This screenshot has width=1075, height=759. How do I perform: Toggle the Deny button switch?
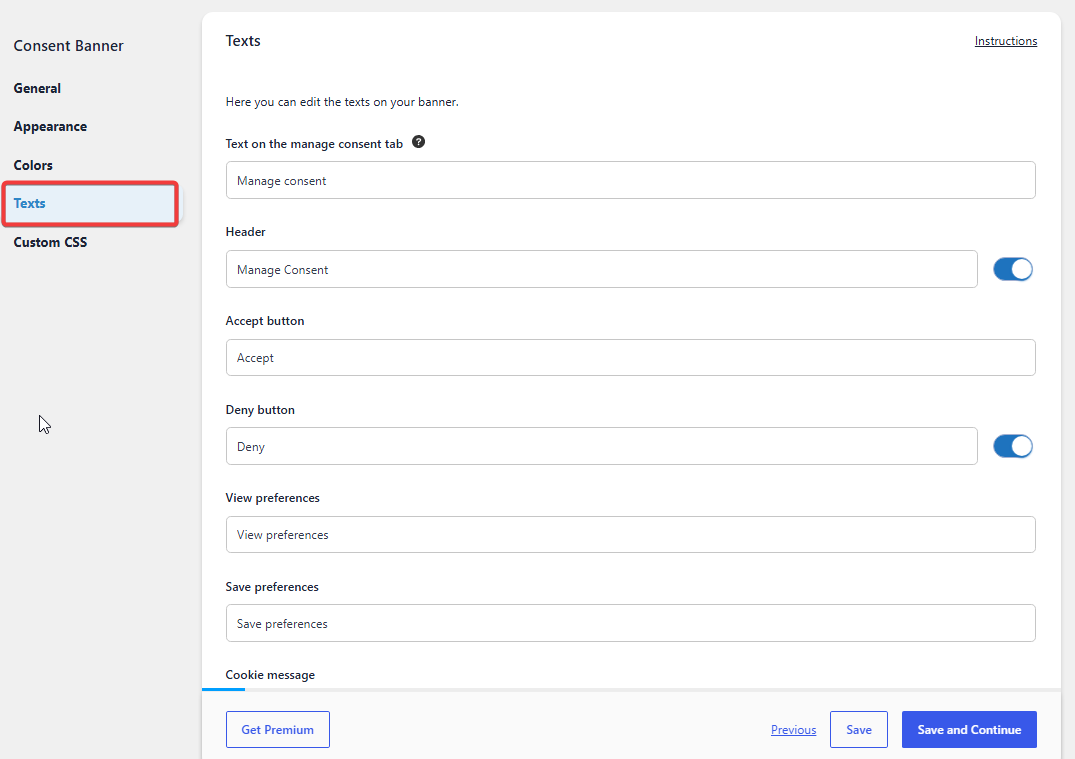1013,446
